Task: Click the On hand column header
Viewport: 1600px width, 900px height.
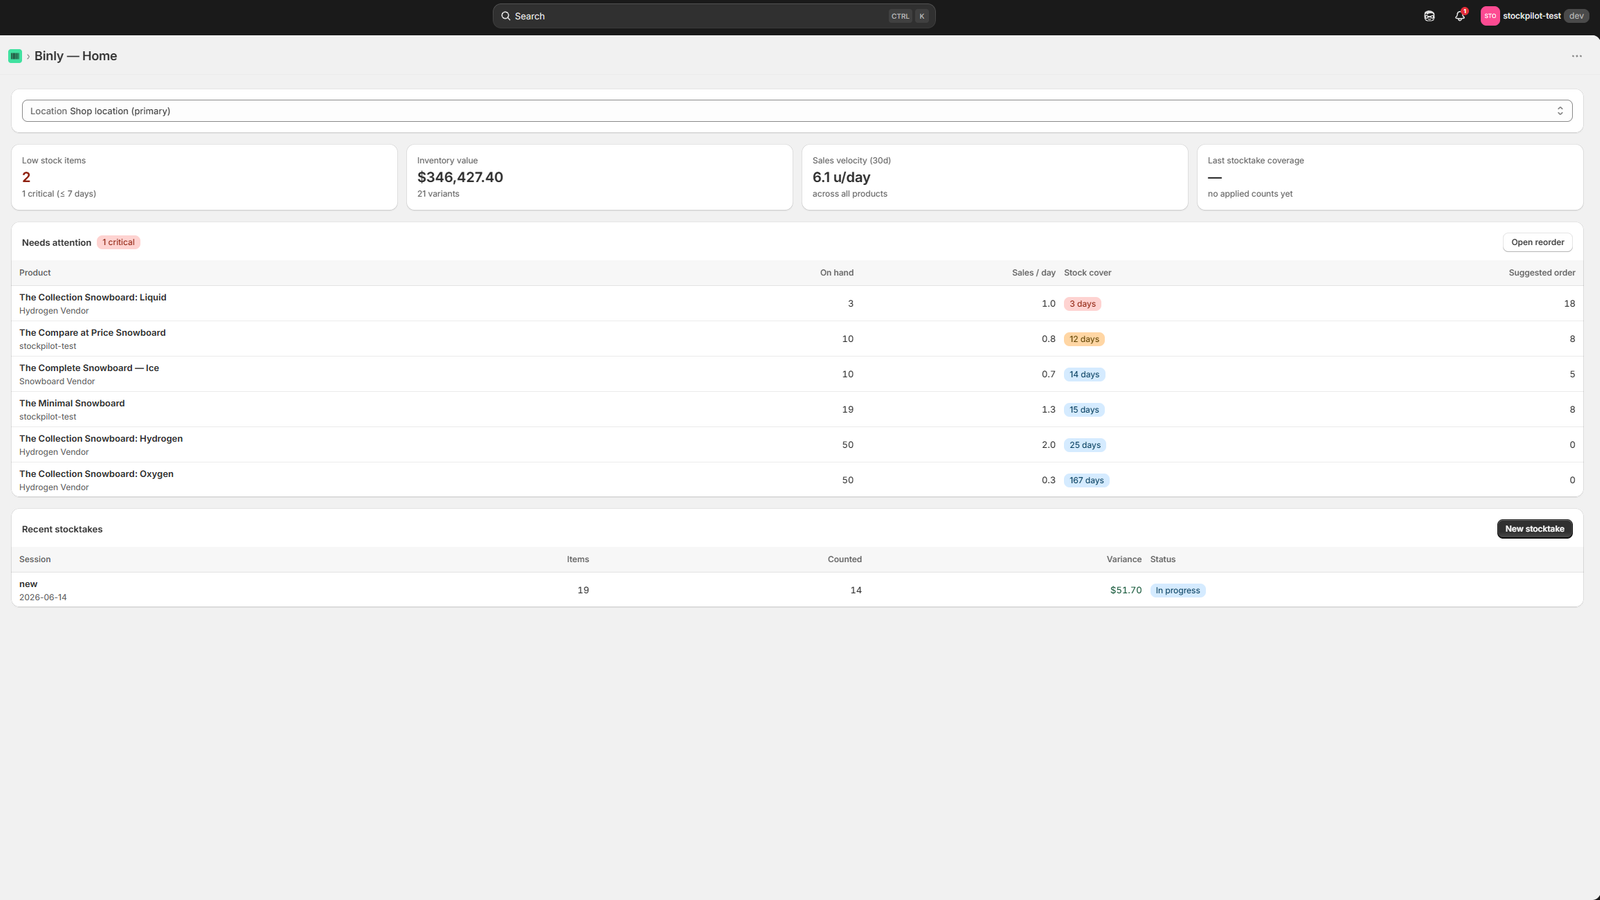Action: tap(837, 273)
